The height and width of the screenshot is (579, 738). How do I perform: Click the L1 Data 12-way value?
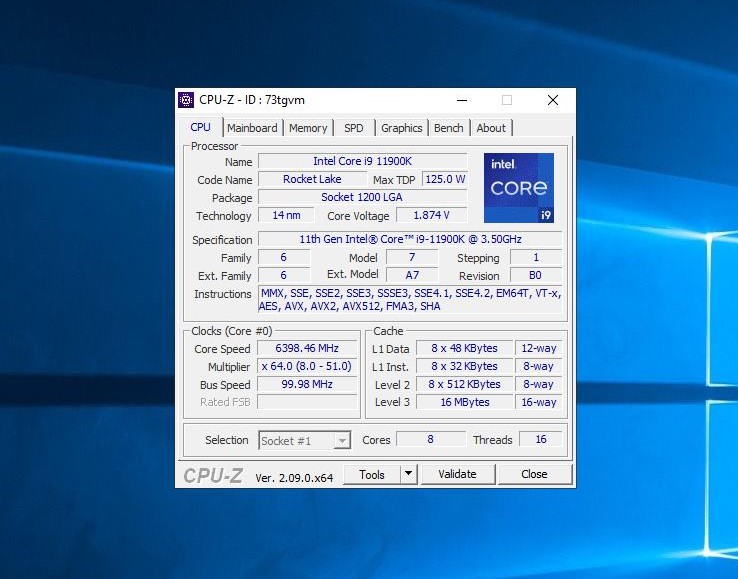tap(538, 348)
